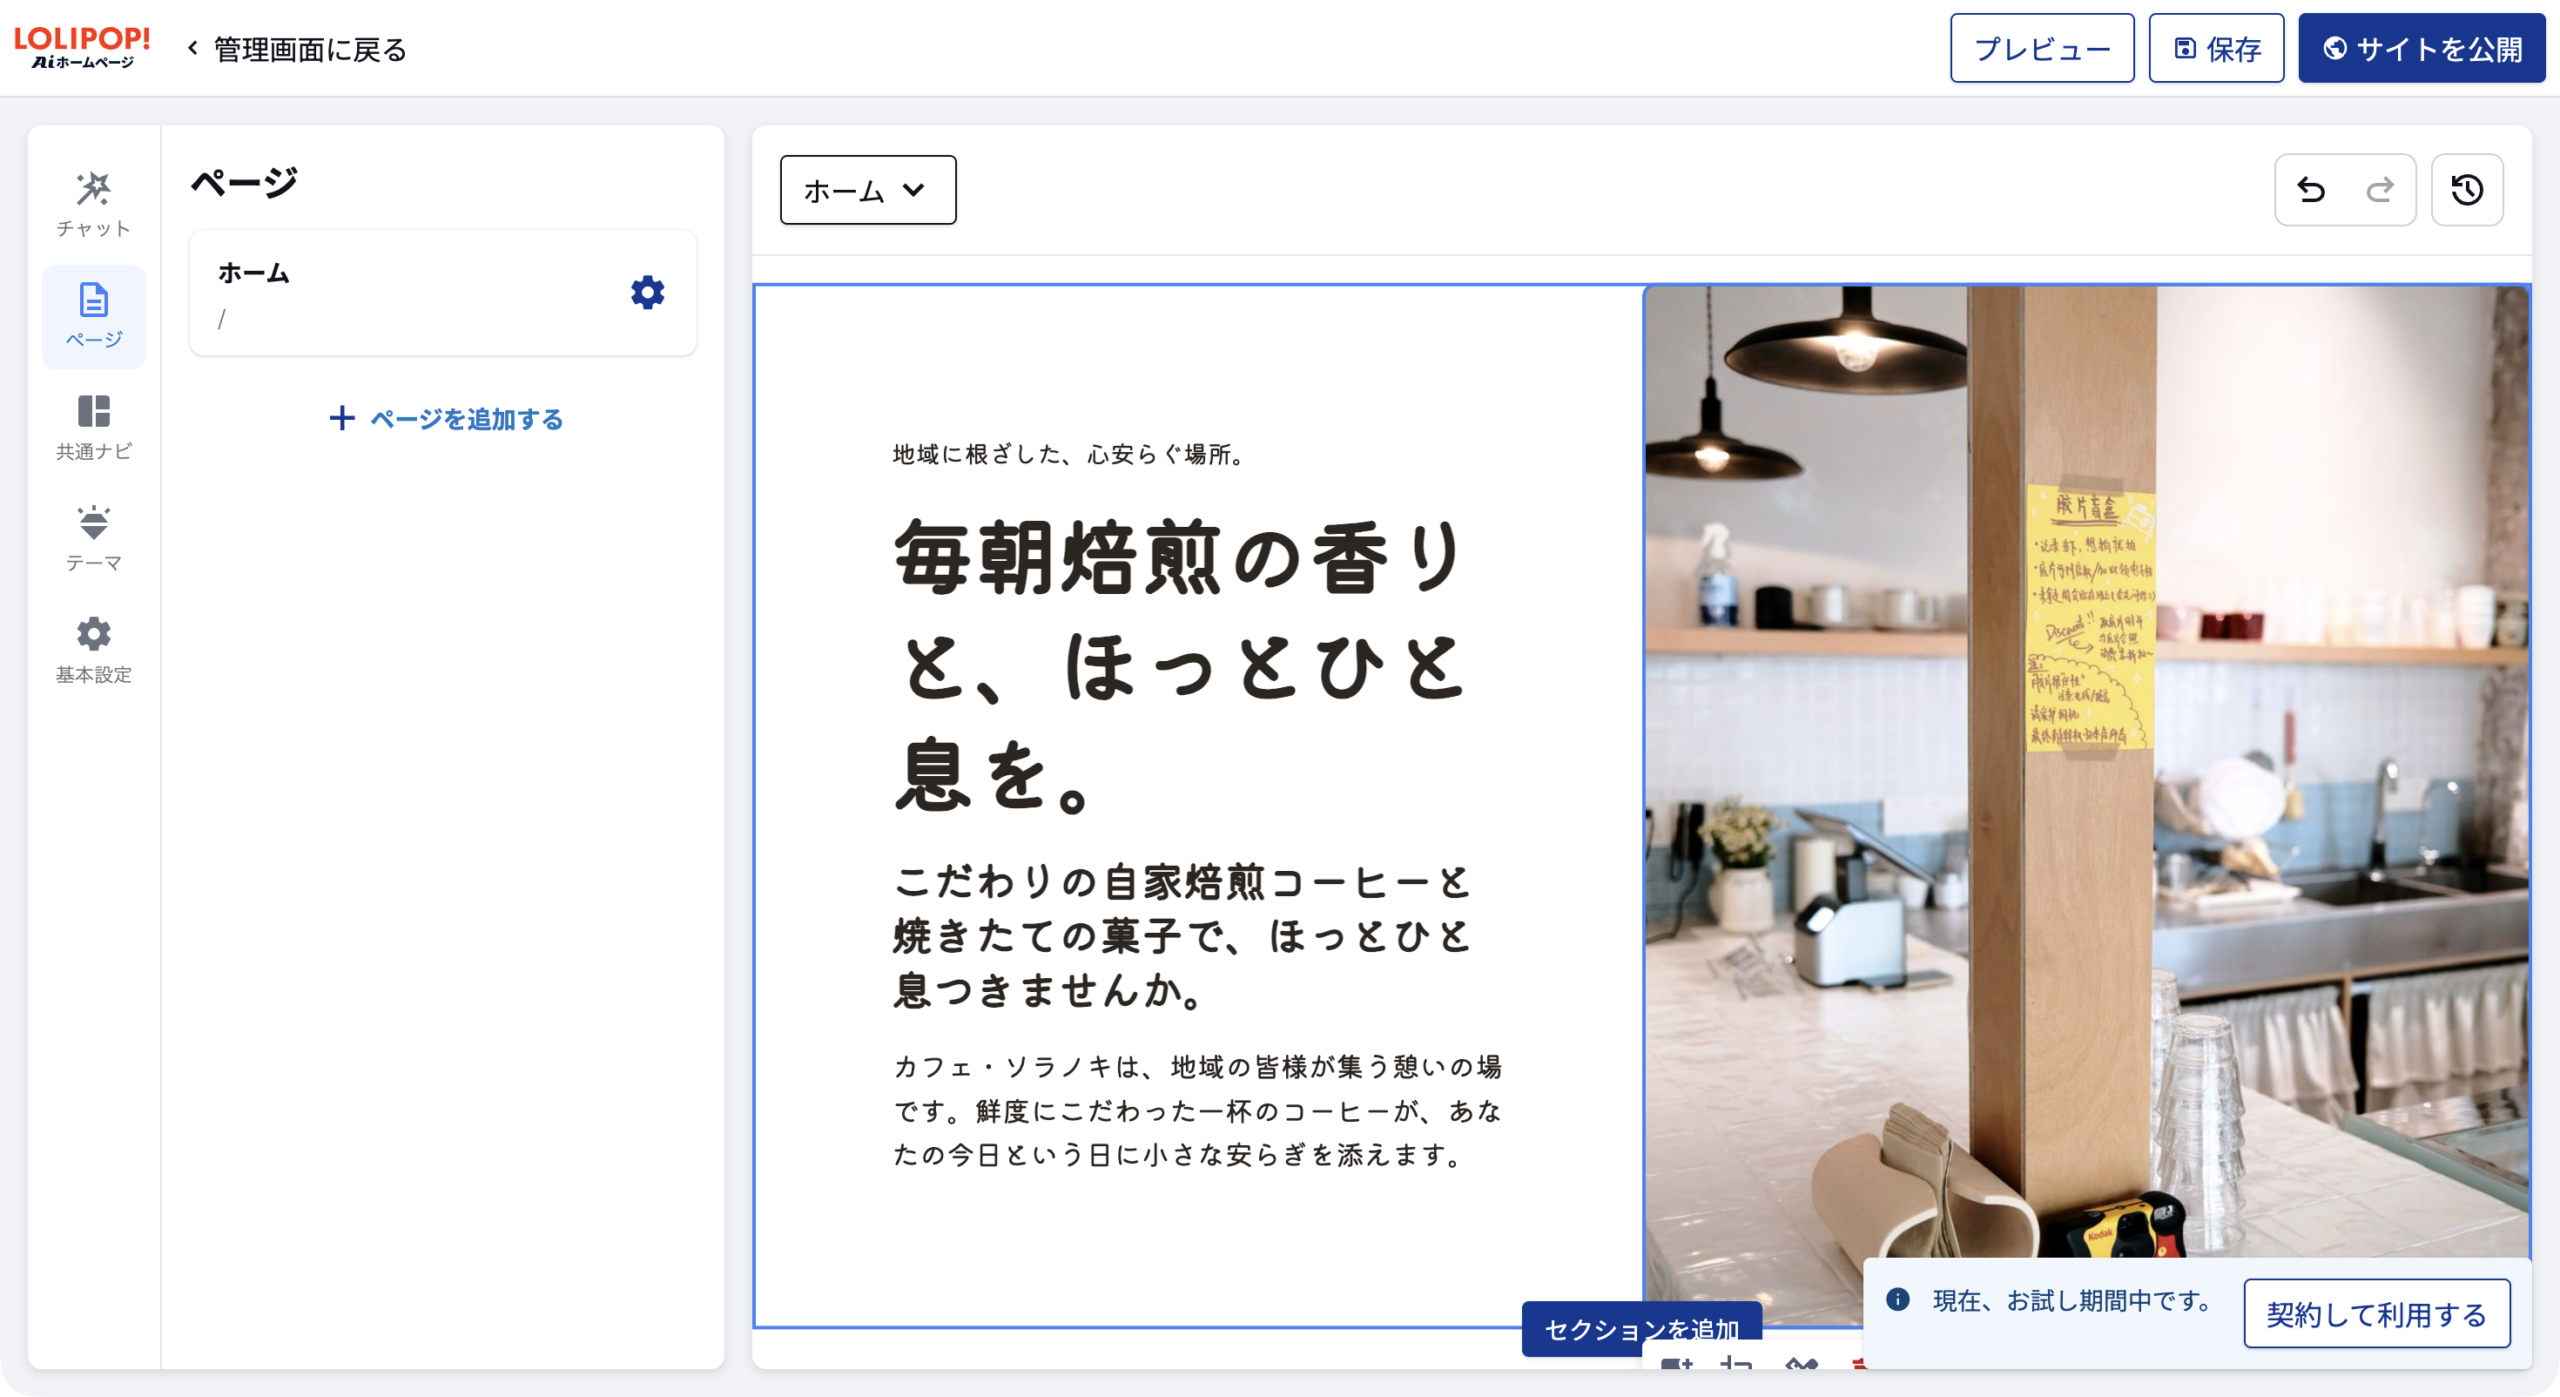2560x1397 pixels.
Task: Click ページを追加する link
Action: [446, 418]
